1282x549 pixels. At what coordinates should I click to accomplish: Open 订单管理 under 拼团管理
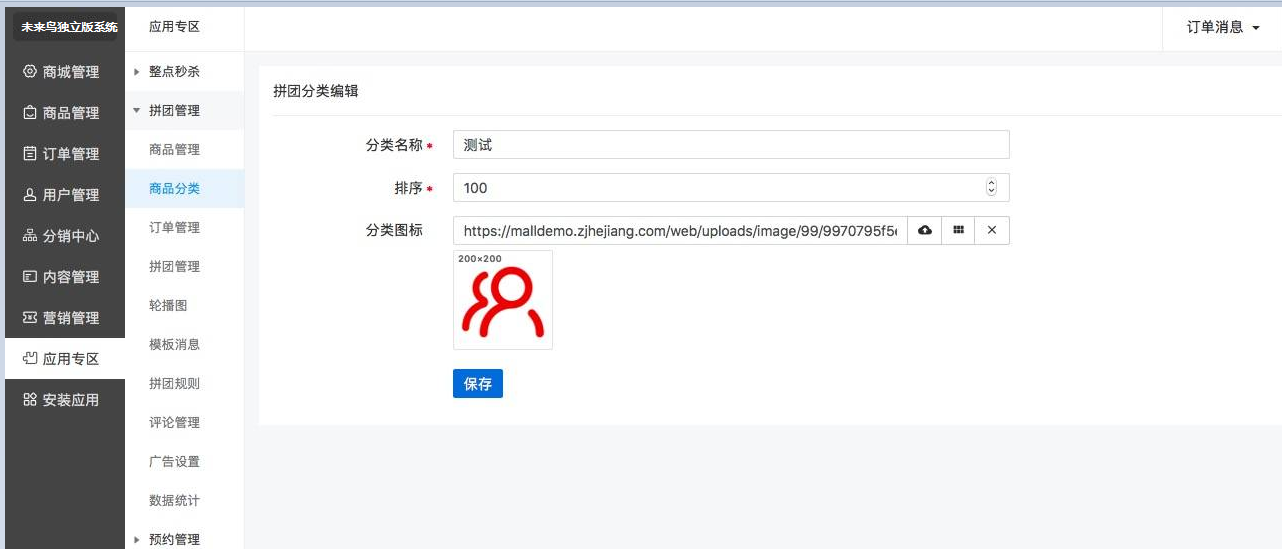[x=184, y=228]
